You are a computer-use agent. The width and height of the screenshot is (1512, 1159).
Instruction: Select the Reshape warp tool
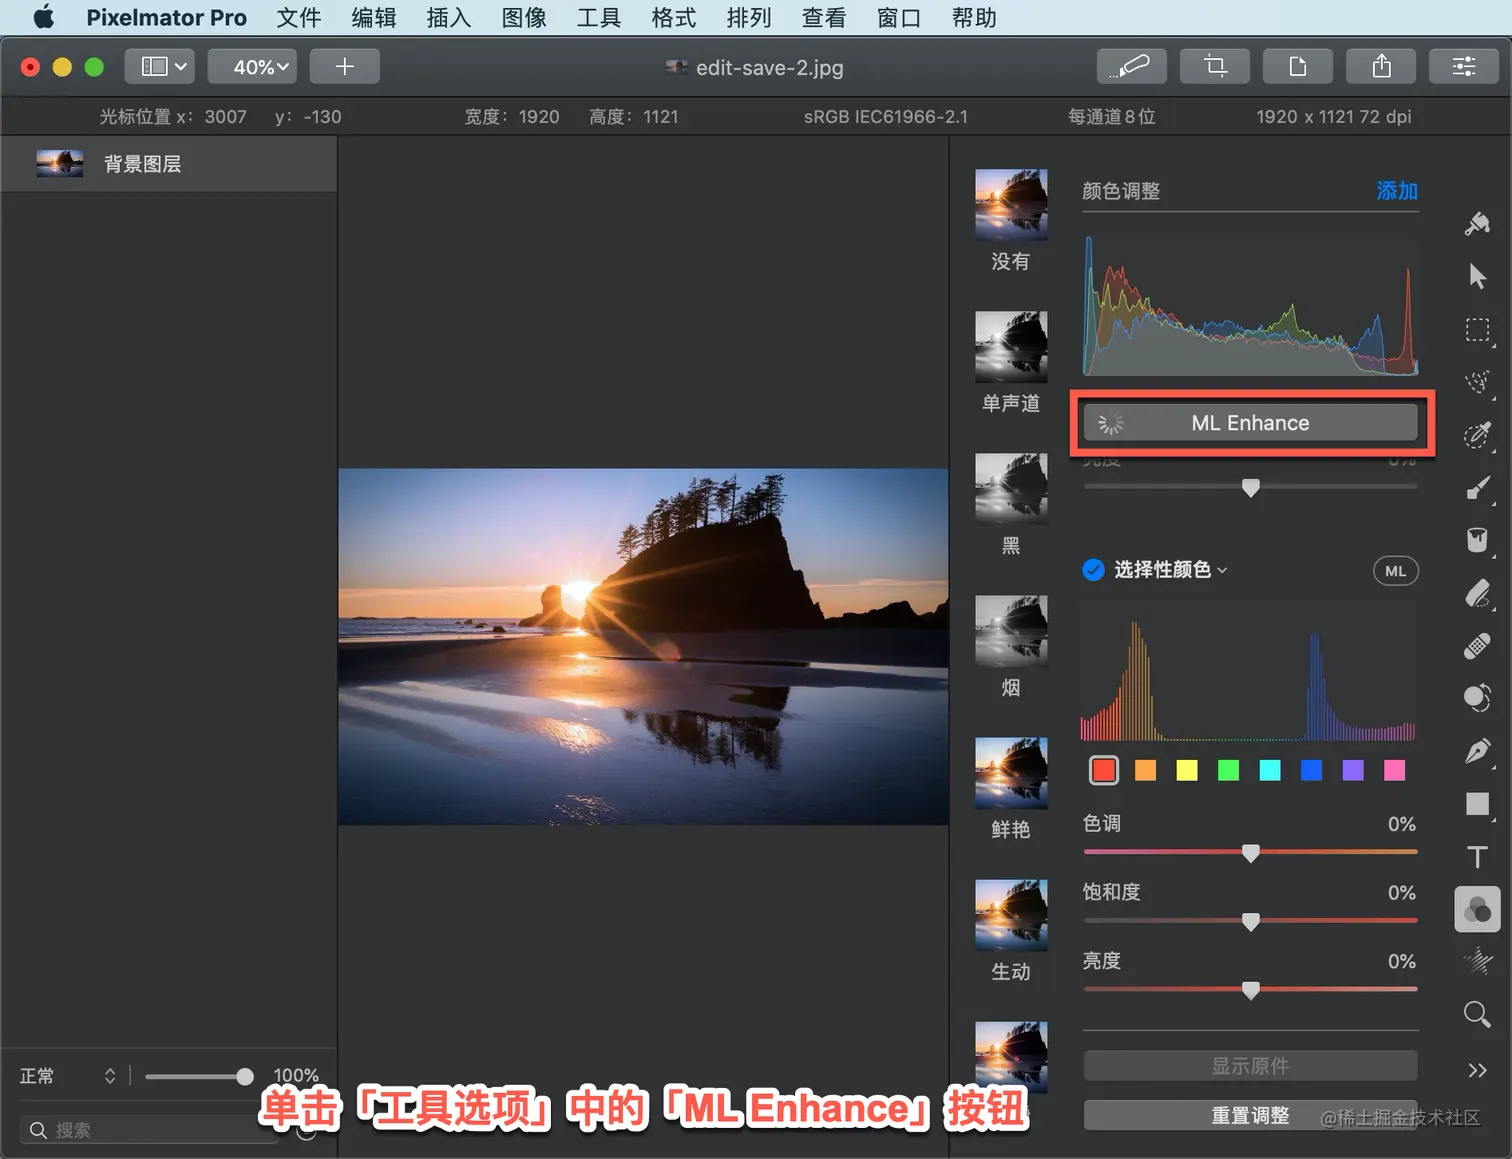[x=1477, y=698]
